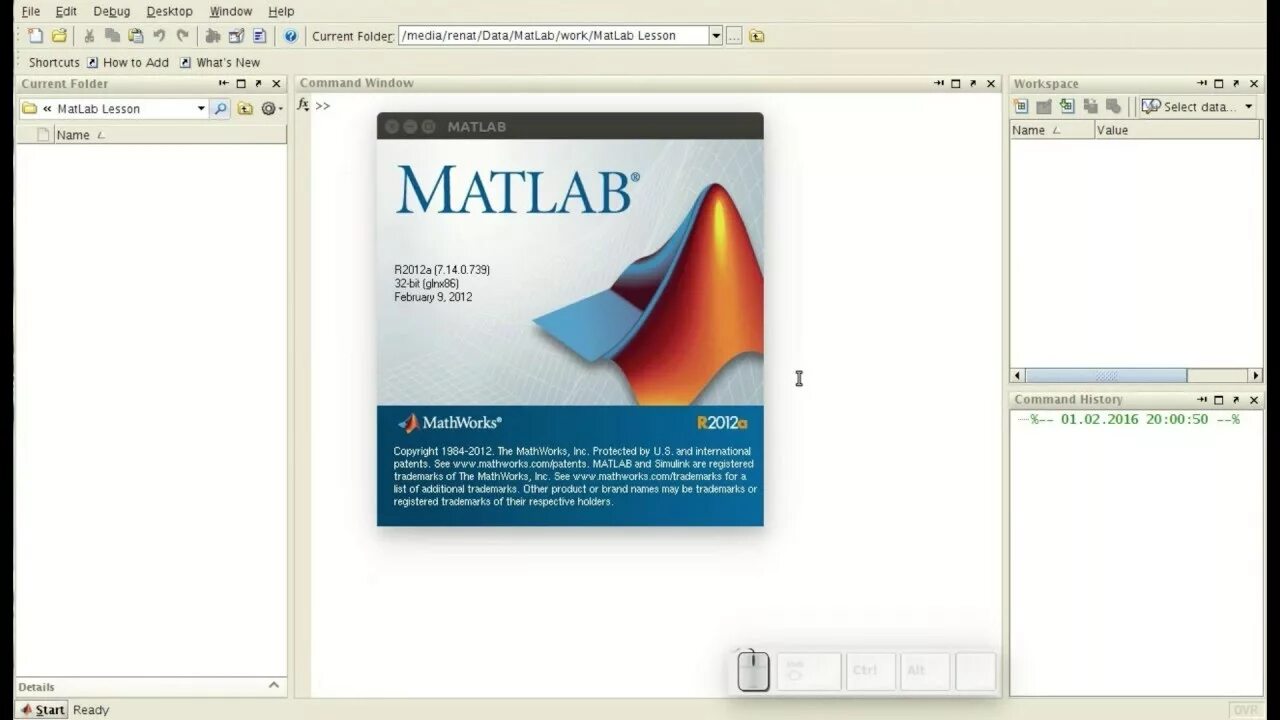Click the Open file icon in toolbar
The width and height of the screenshot is (1280, 720).
[x=59, y=36]
